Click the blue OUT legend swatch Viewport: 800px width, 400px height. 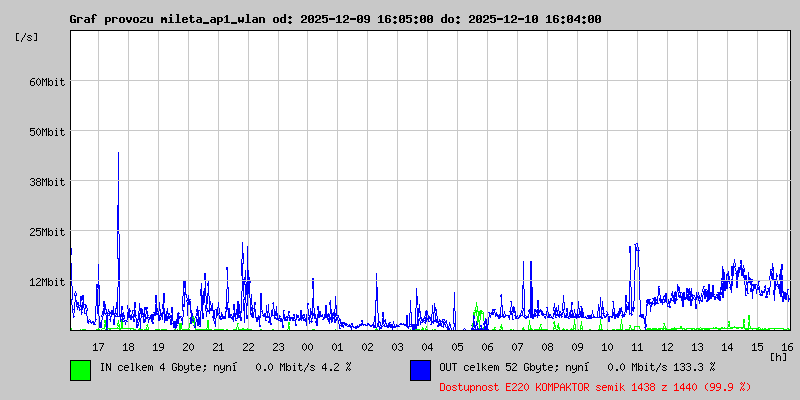pyautogui.click(x=420, y=369)
